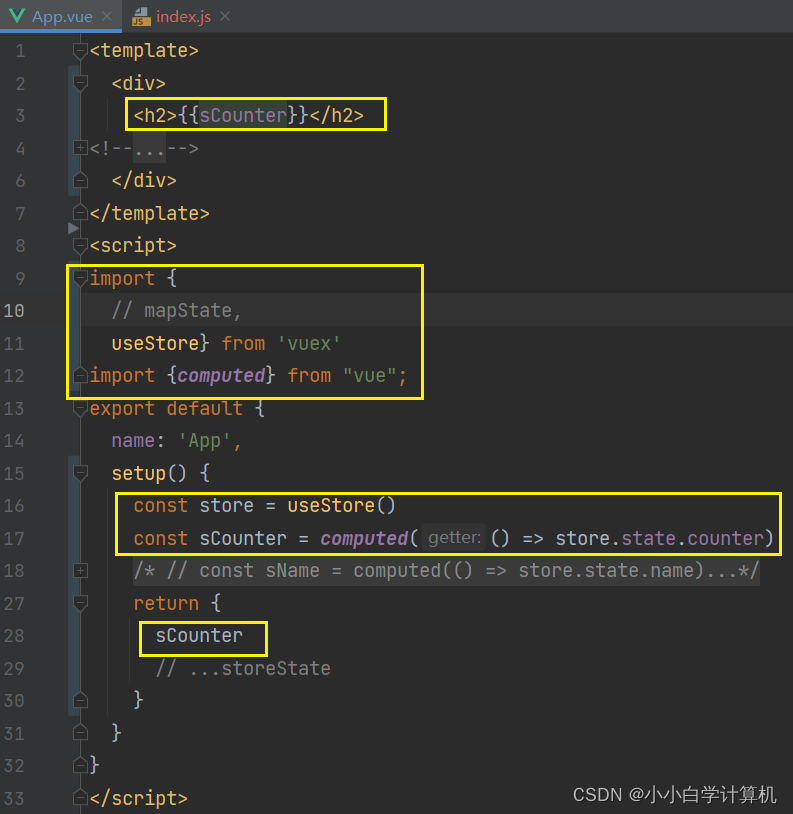Click computed call on line 17
793x814 pixels.
pos(364,538)
